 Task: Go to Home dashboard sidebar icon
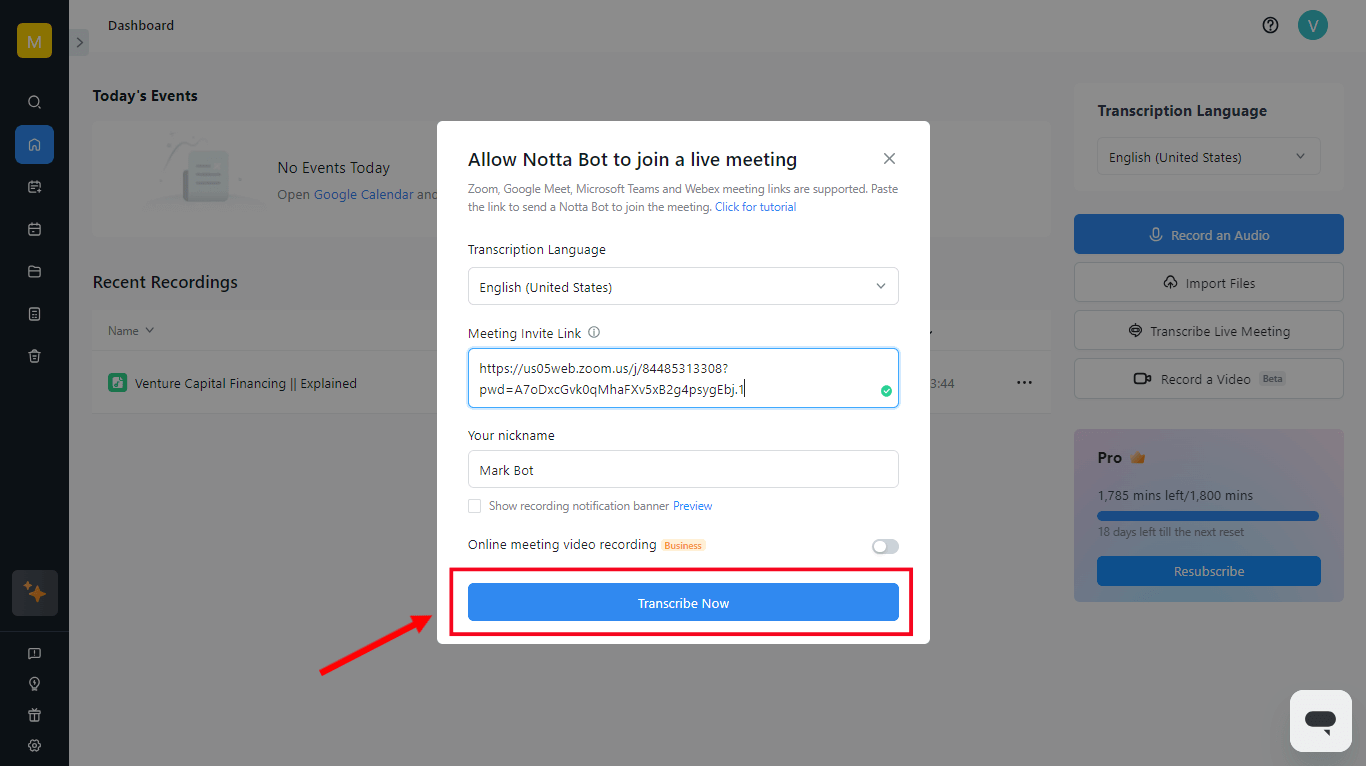point(34,144)
